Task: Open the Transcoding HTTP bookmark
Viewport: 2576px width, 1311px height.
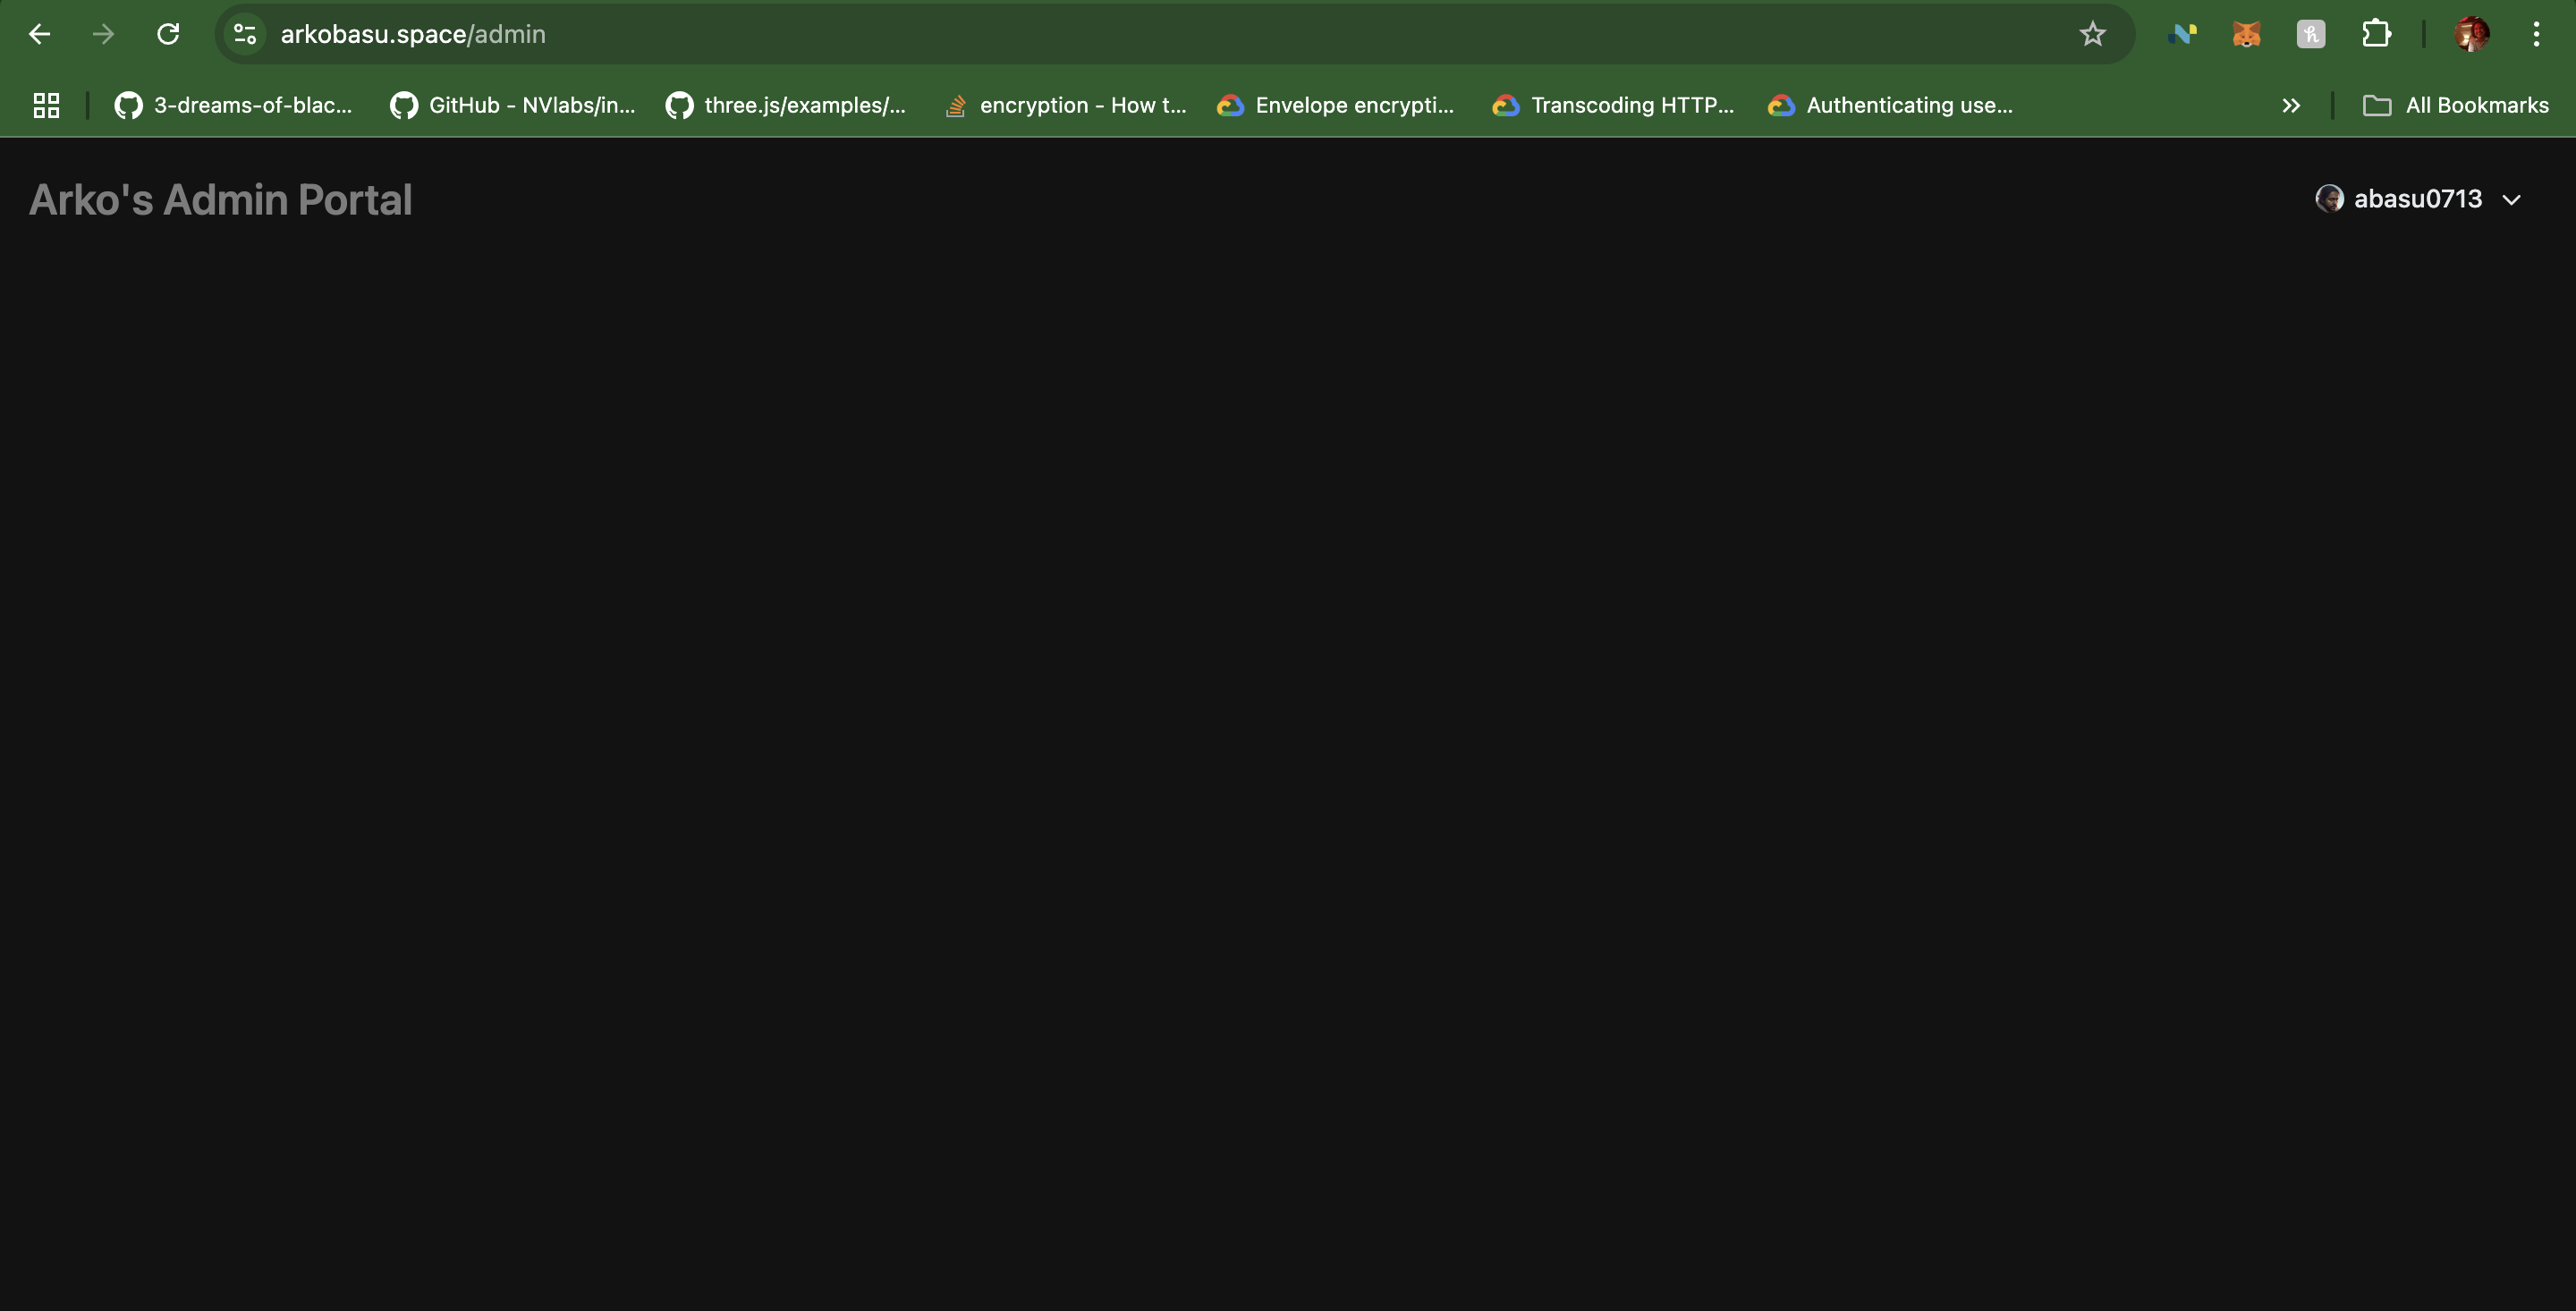Action: (1613, 105)
